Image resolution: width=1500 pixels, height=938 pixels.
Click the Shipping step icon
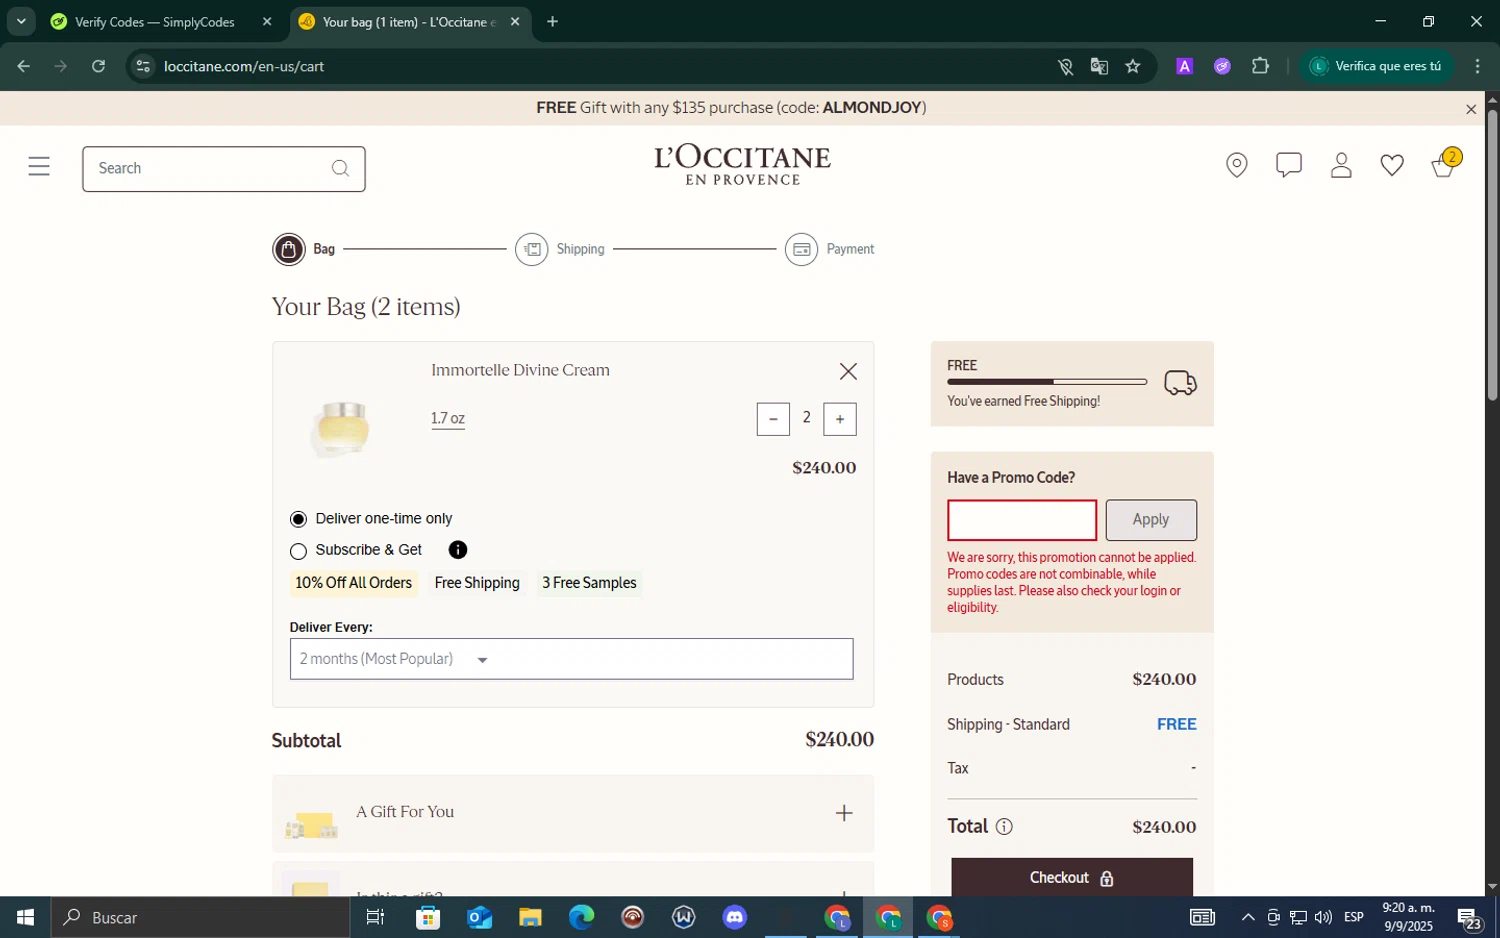(532, 249)
